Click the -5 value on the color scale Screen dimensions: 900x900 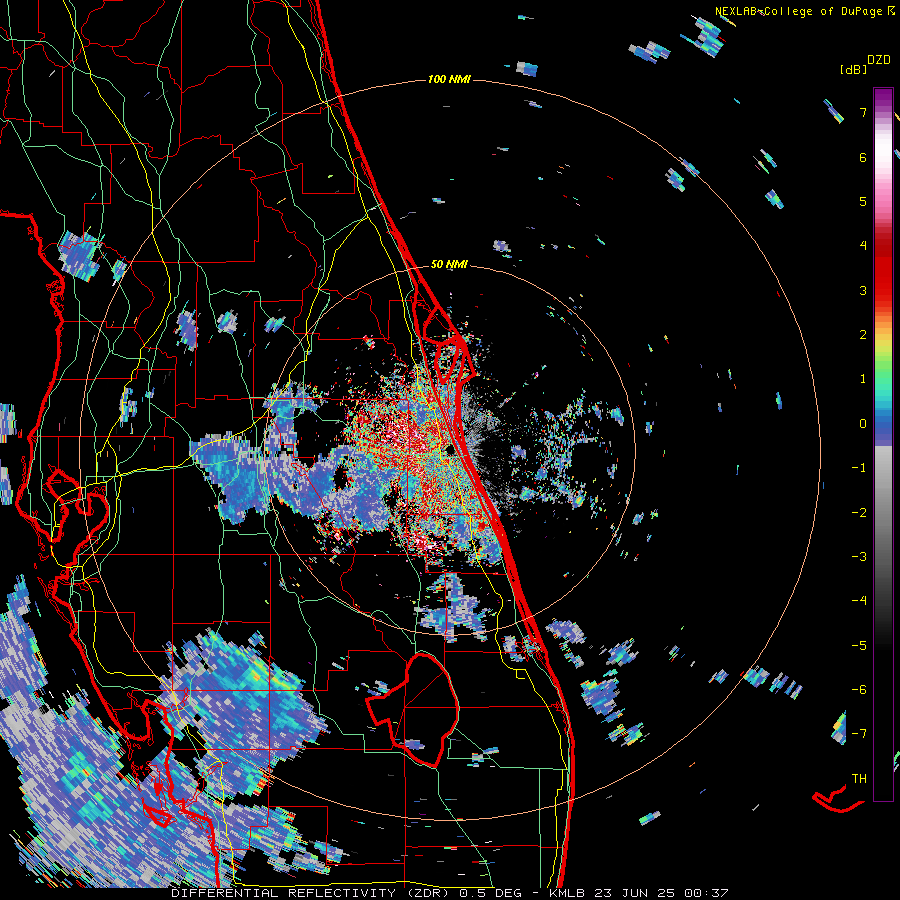click(x=859, y=646)
